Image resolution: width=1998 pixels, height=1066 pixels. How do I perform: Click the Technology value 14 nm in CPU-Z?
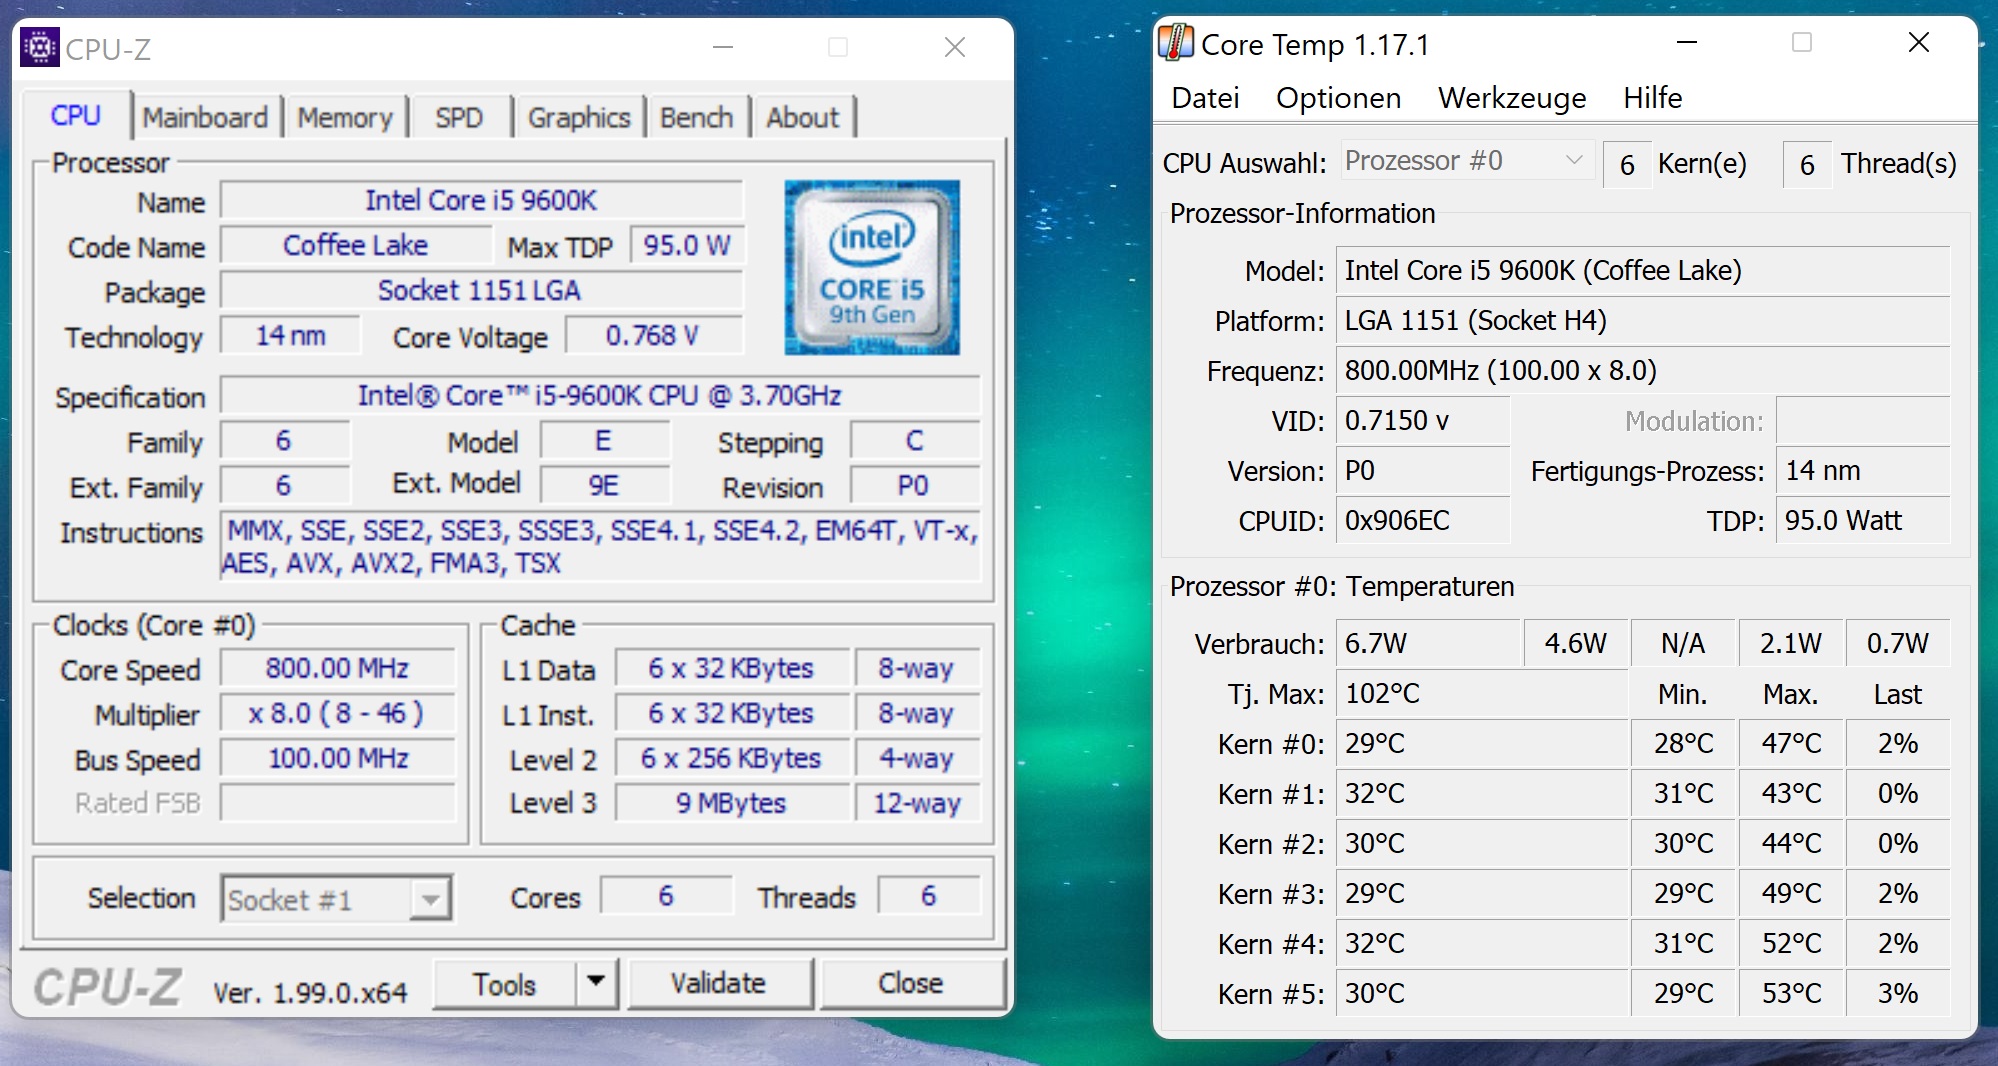[290, 335]
